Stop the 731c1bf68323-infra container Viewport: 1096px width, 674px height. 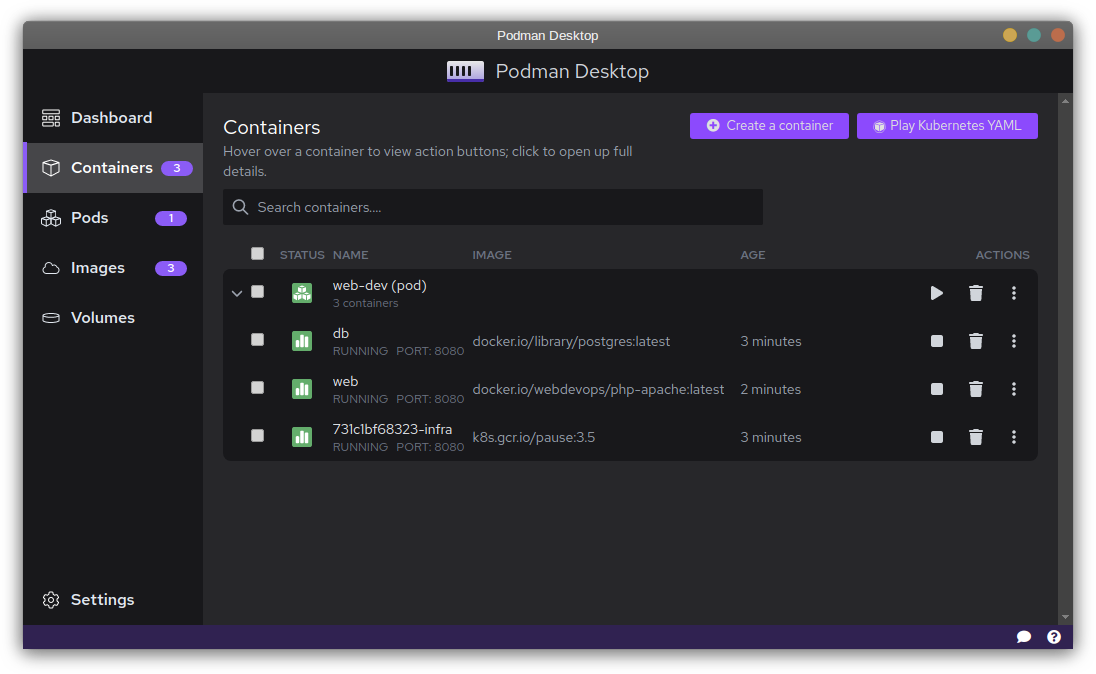(x=936, y=437)
